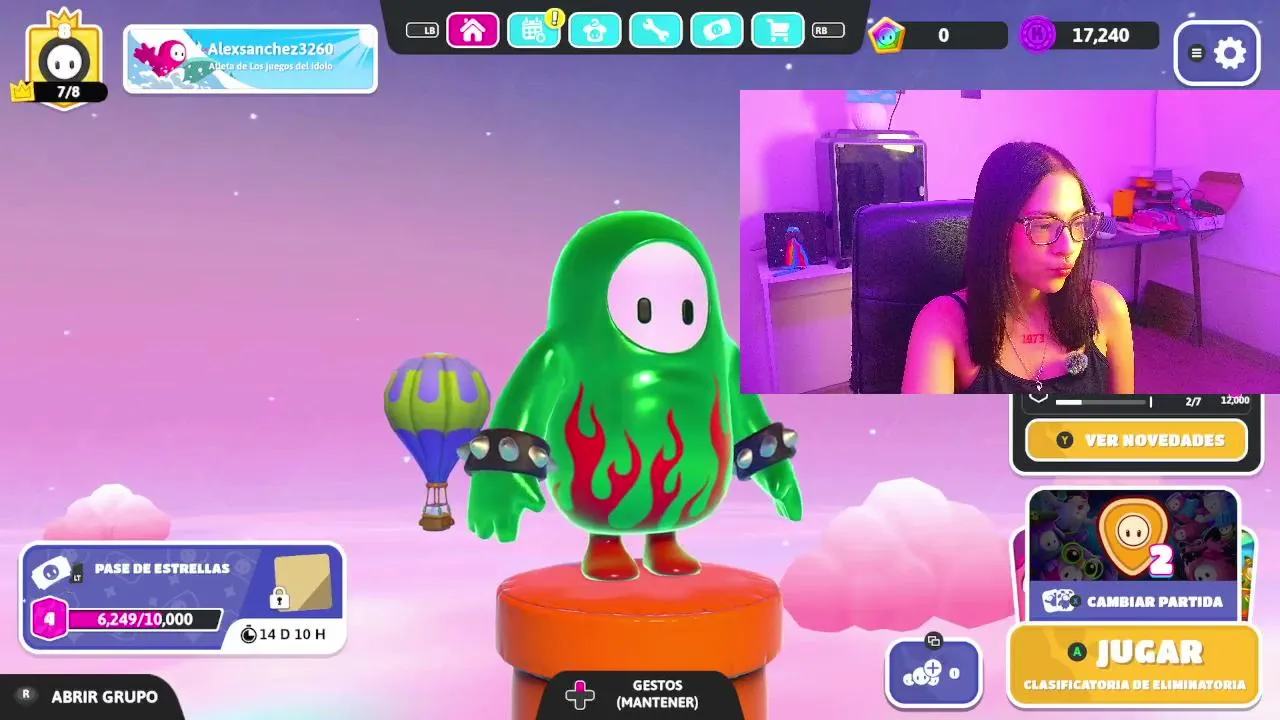Click the small menu lines icon beside gear
This screenshot has width=1280, height=720.
1196,53
